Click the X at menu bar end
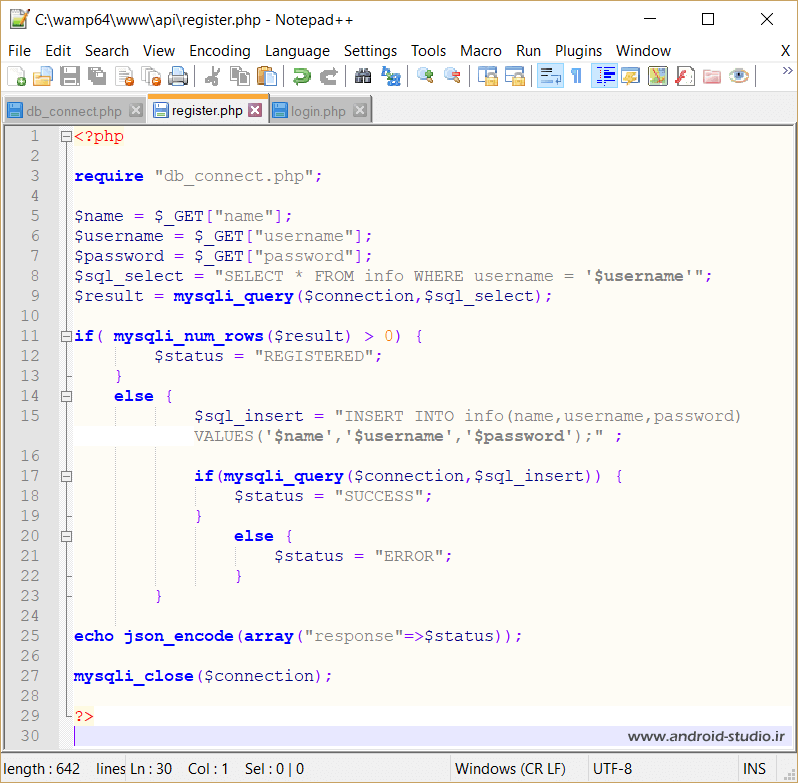Screen dimensions: 798x783 click(x=785, y=51)
